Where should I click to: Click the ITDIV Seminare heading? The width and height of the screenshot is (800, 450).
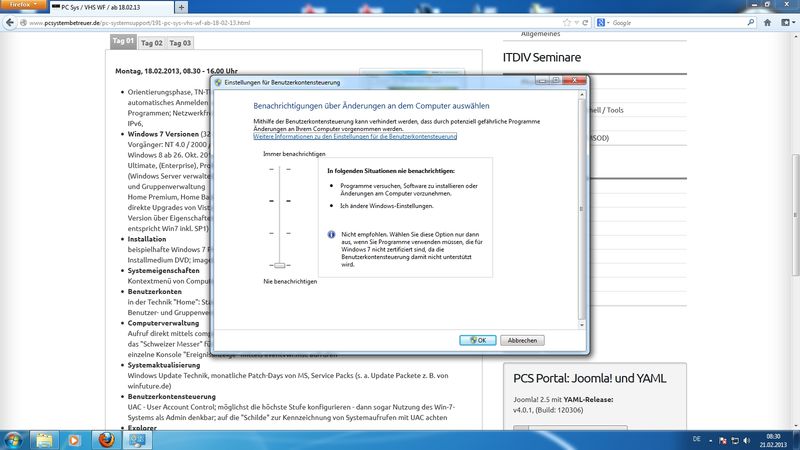542,57
